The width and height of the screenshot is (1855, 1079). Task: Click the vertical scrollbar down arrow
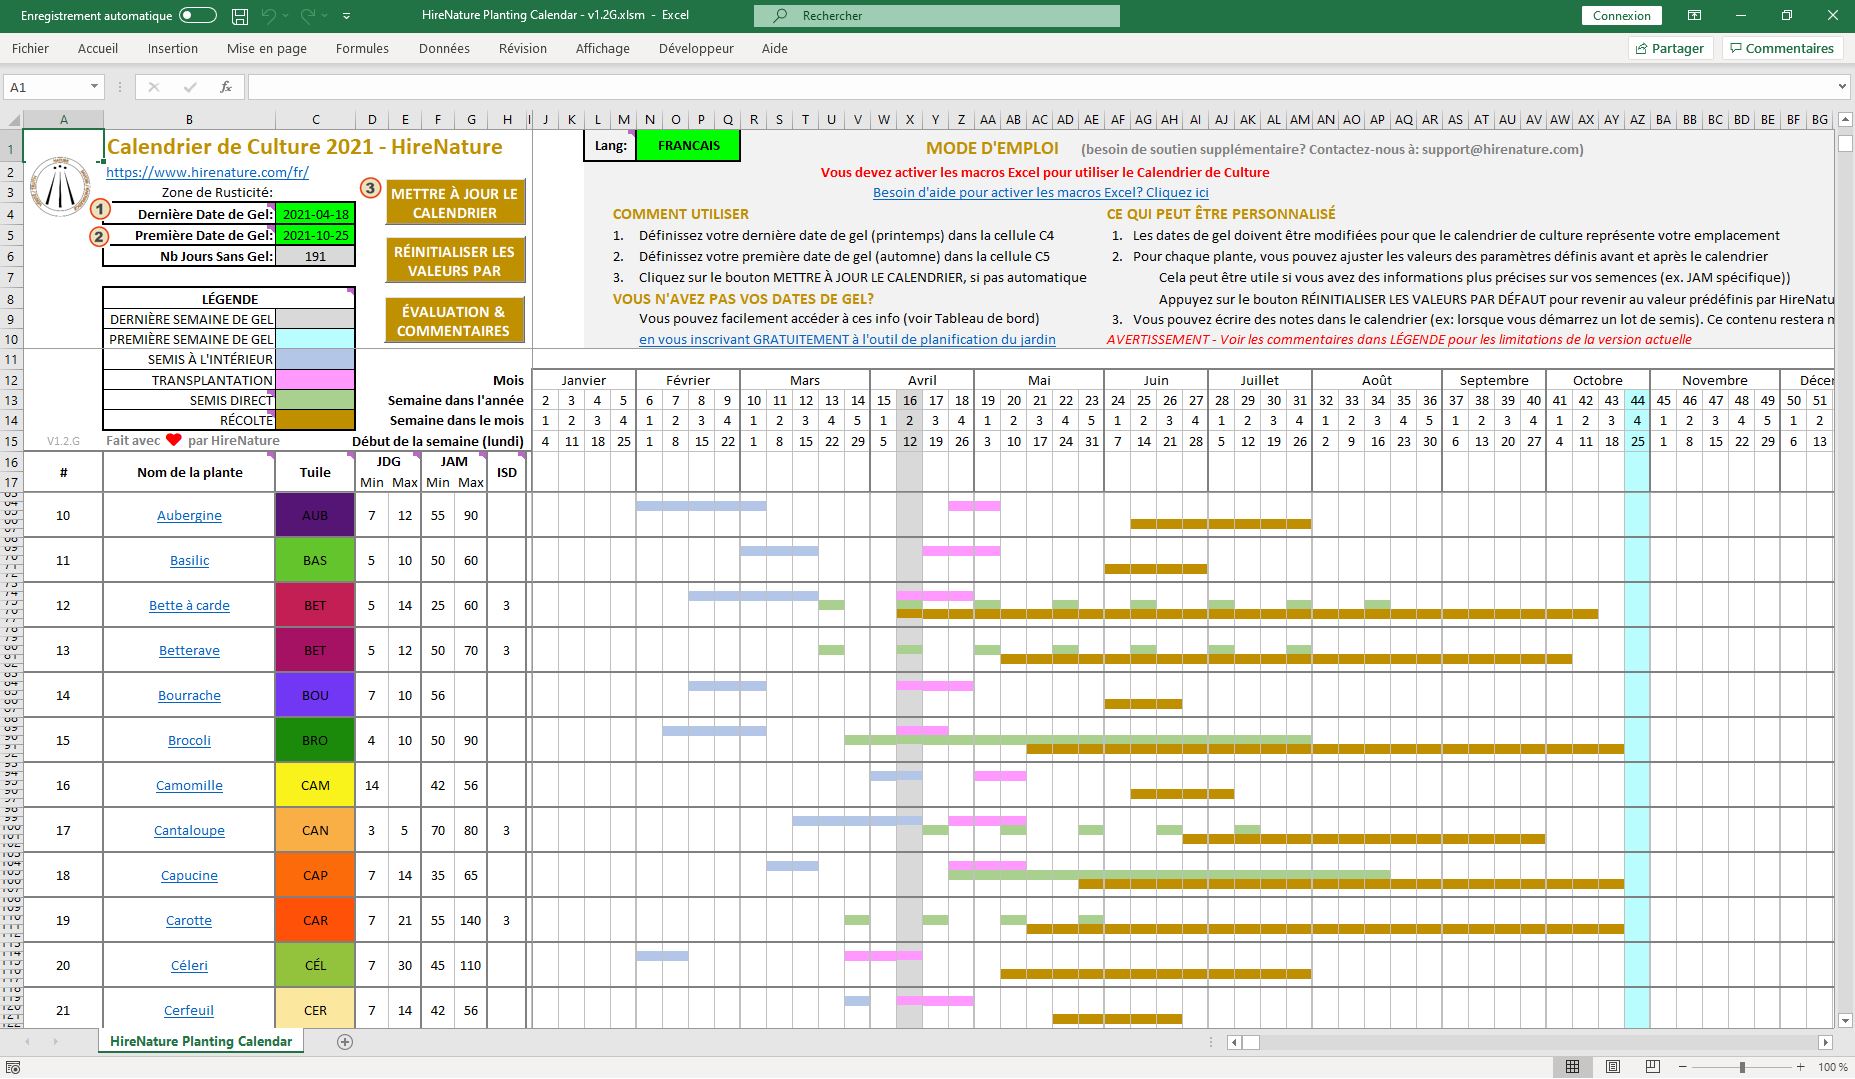1845,1019
